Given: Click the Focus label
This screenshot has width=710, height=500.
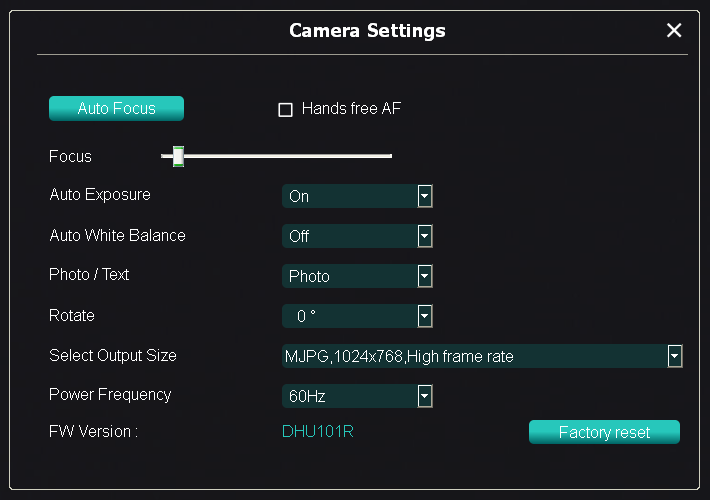Looking at the screenshot, I should 70,156.
